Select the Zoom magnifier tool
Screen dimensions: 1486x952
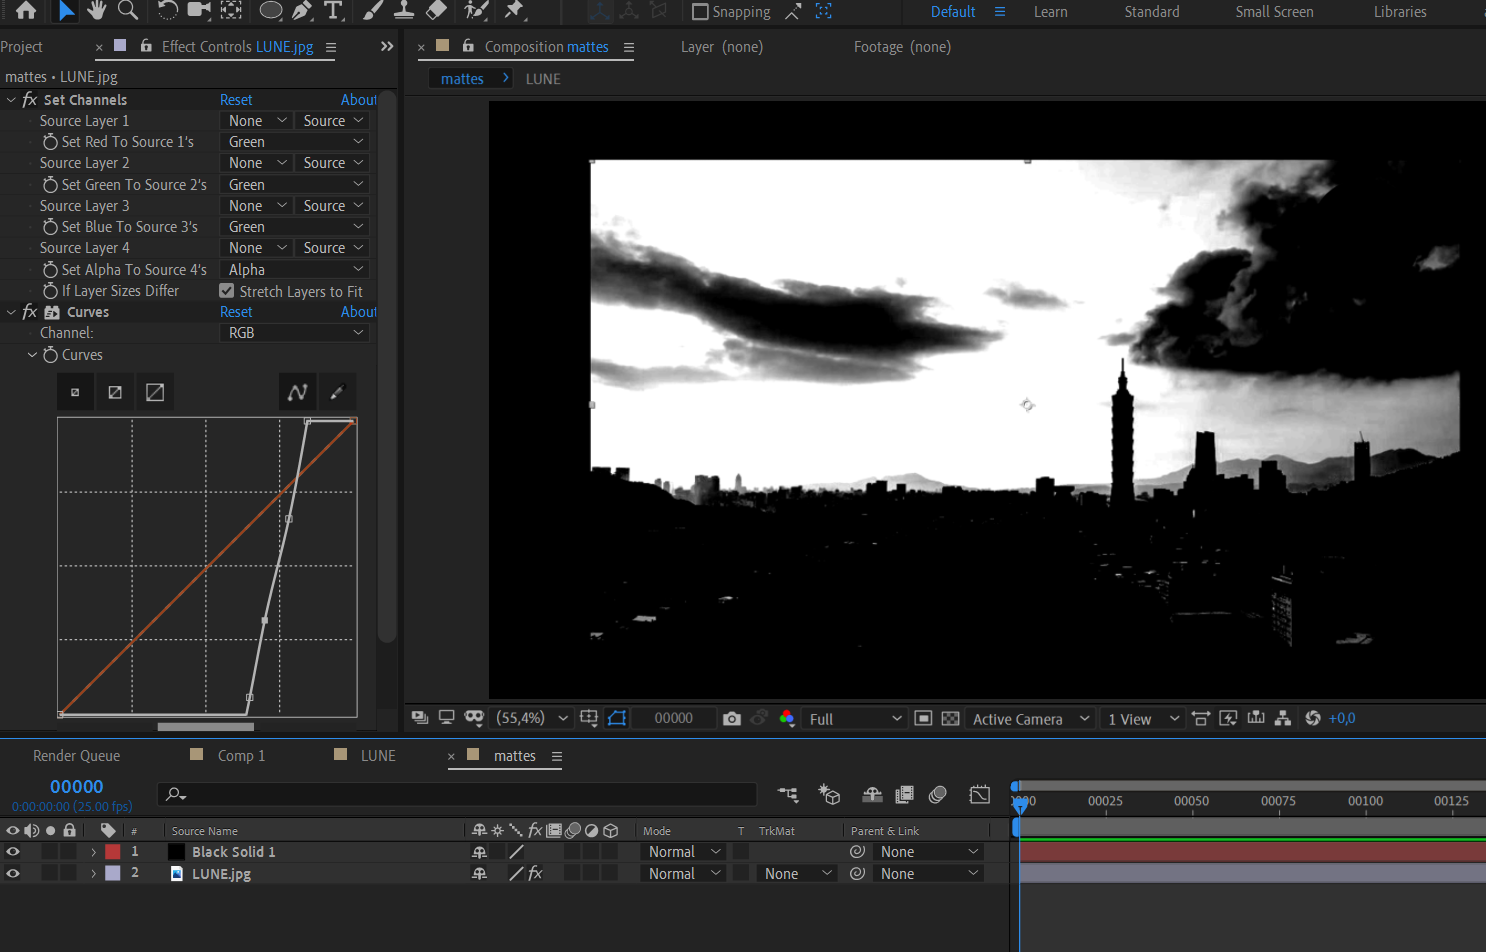tap(128, 10)
